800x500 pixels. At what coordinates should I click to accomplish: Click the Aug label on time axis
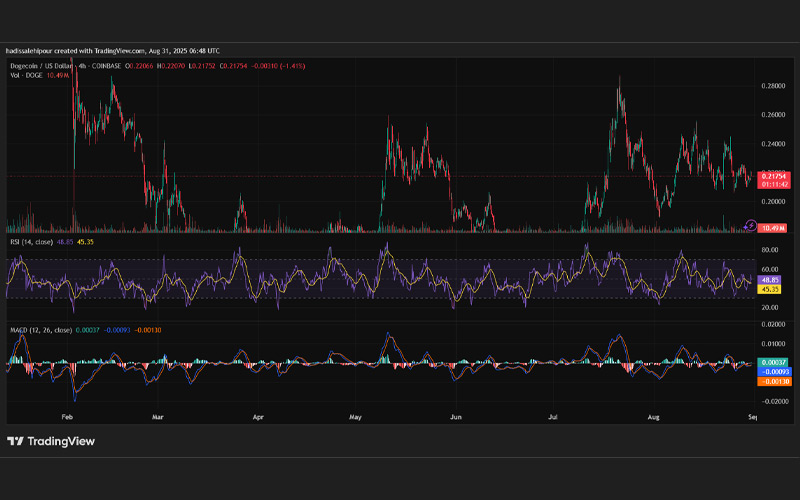(653, 417)
